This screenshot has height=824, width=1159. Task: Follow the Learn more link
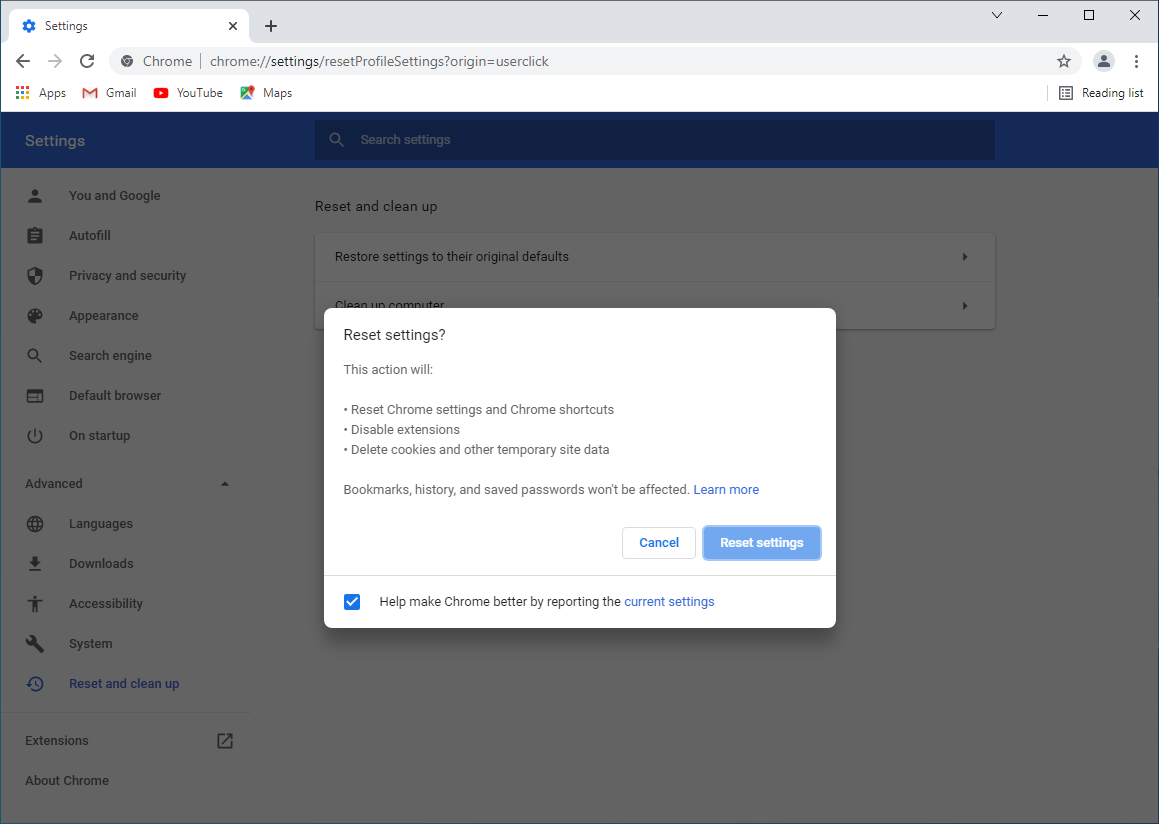point(726,490)
